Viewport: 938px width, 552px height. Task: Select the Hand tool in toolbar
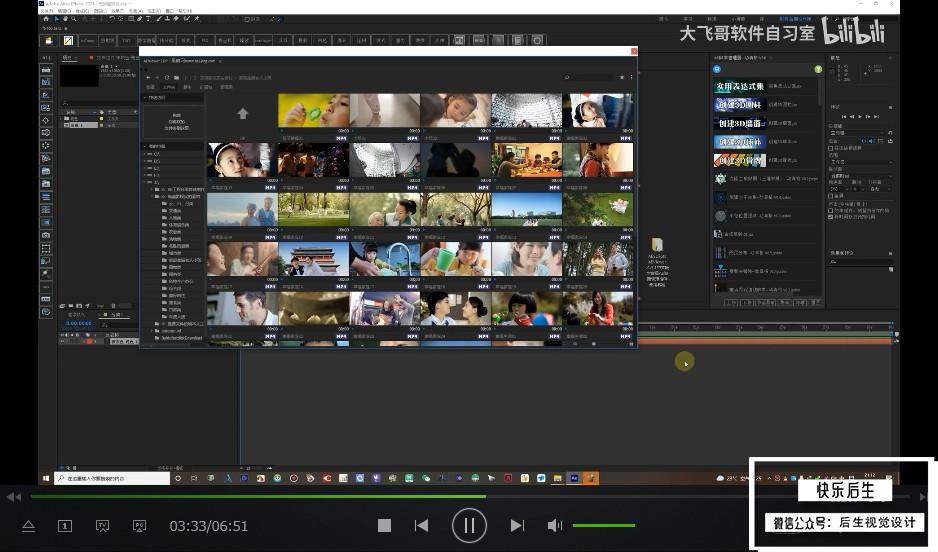click(65, 19)
